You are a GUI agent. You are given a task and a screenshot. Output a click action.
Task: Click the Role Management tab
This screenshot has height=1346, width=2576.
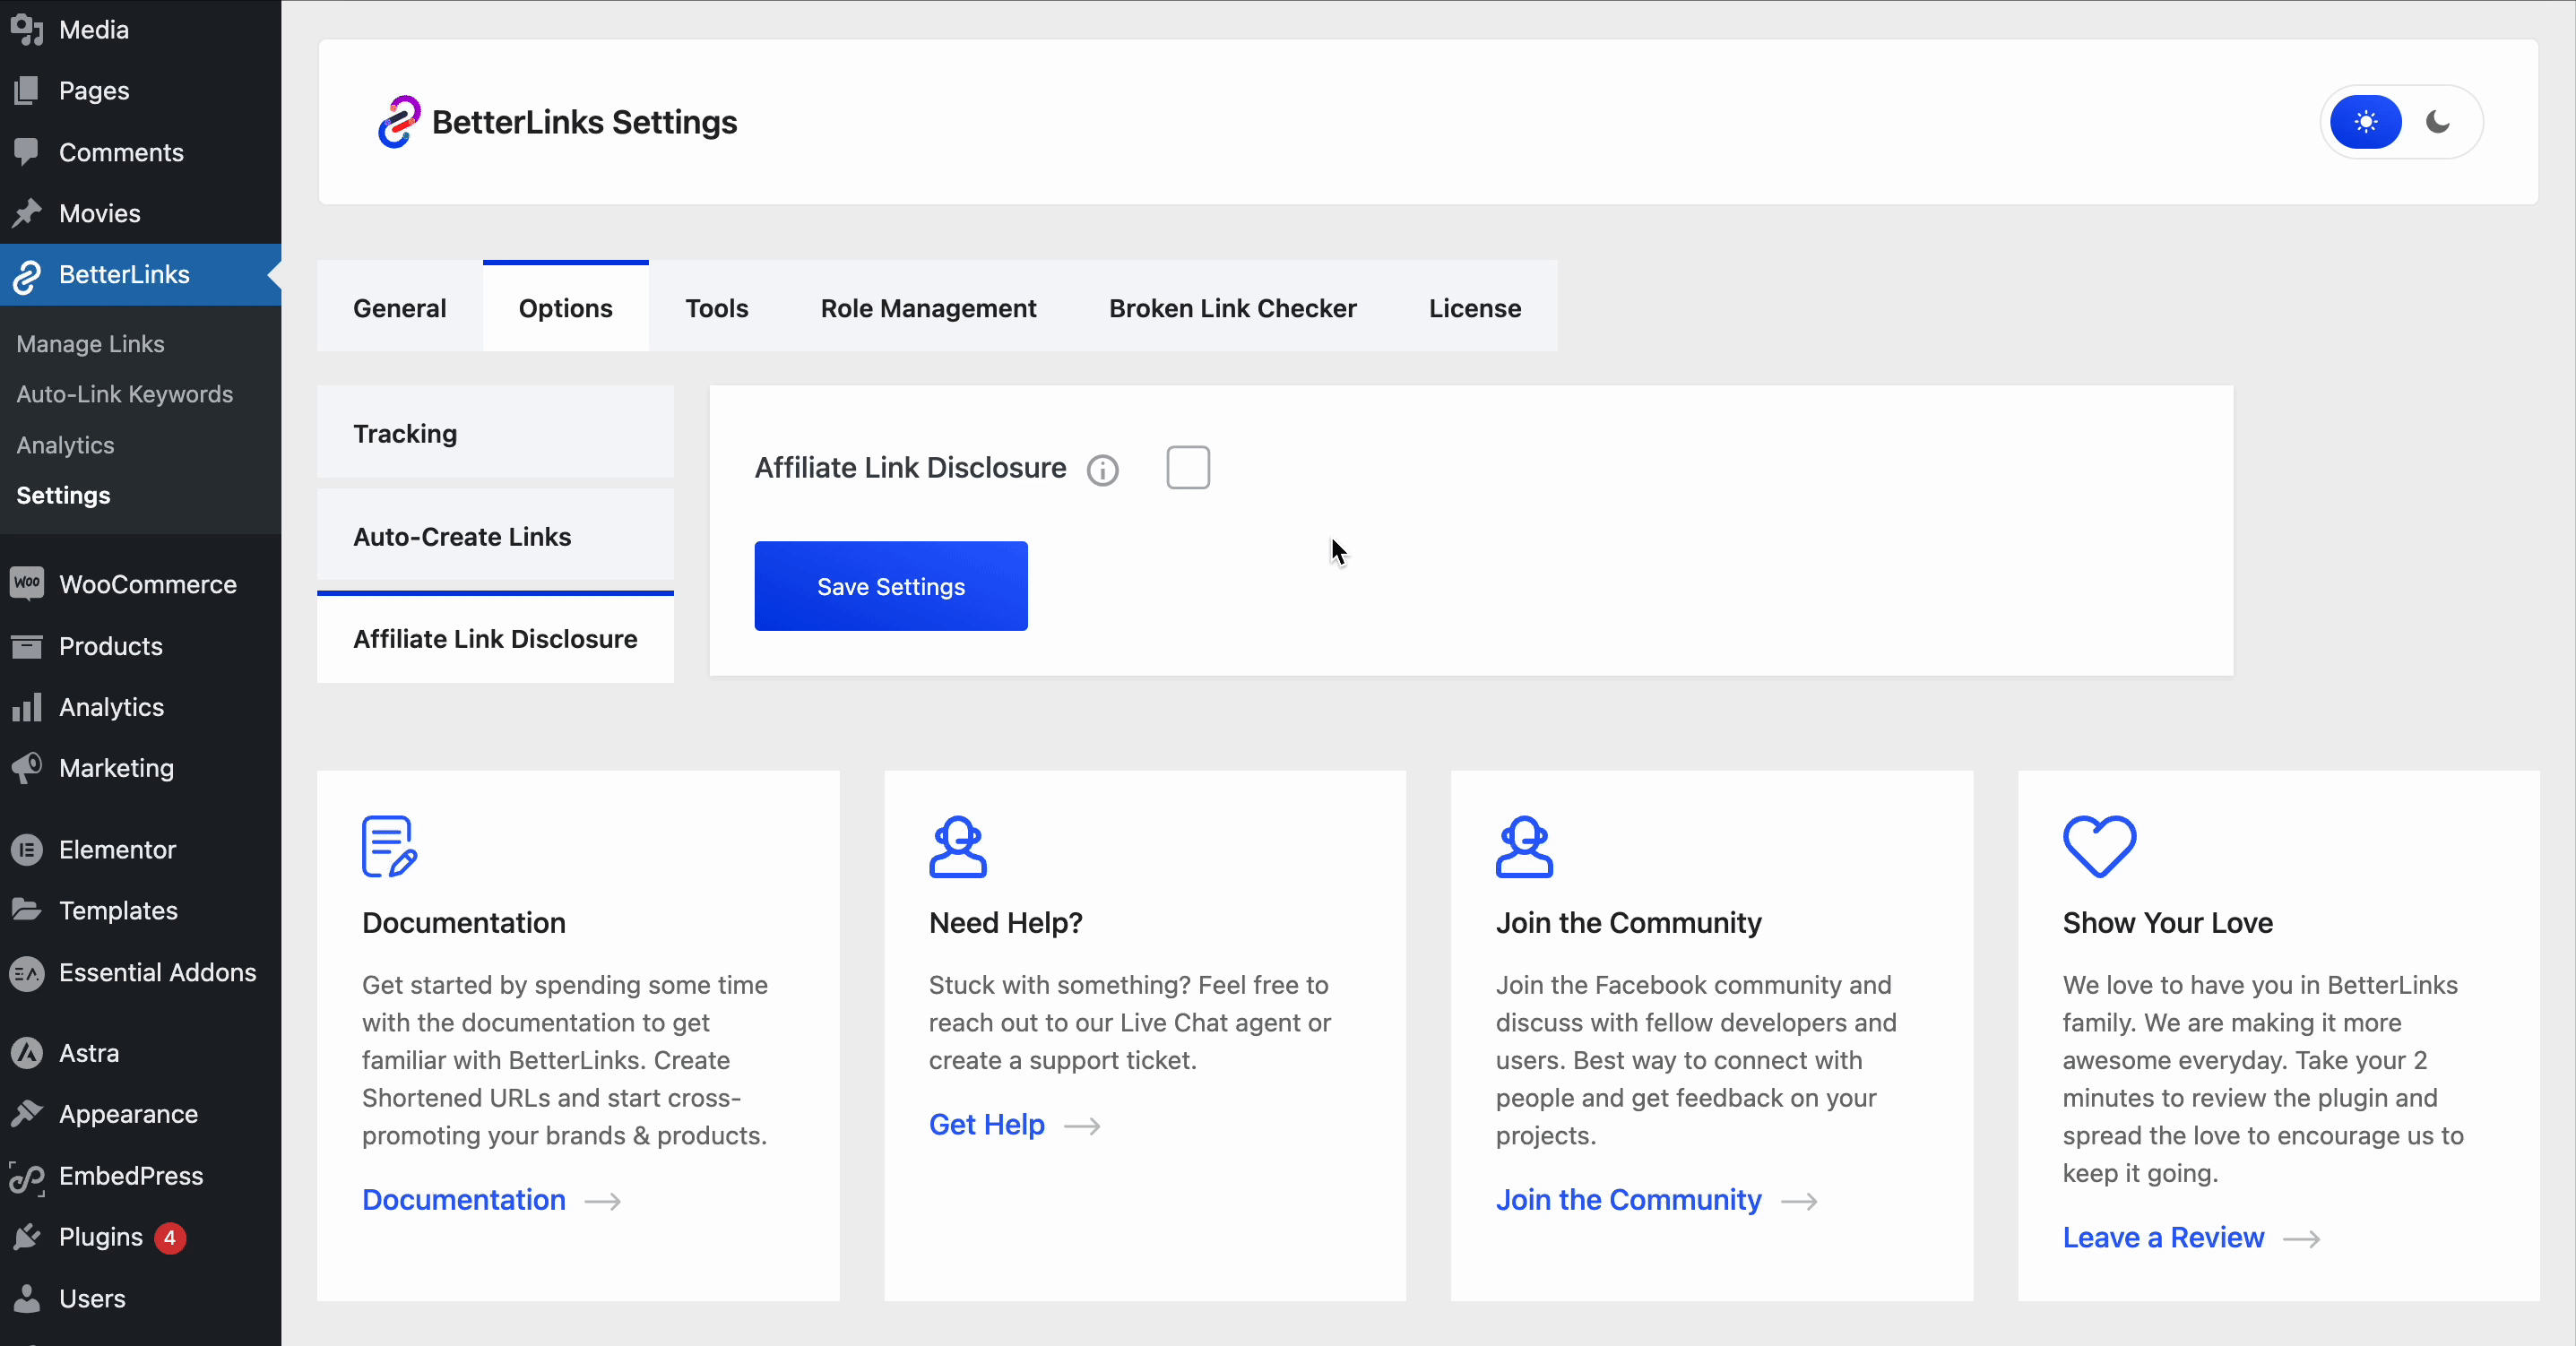coord(929,308)
